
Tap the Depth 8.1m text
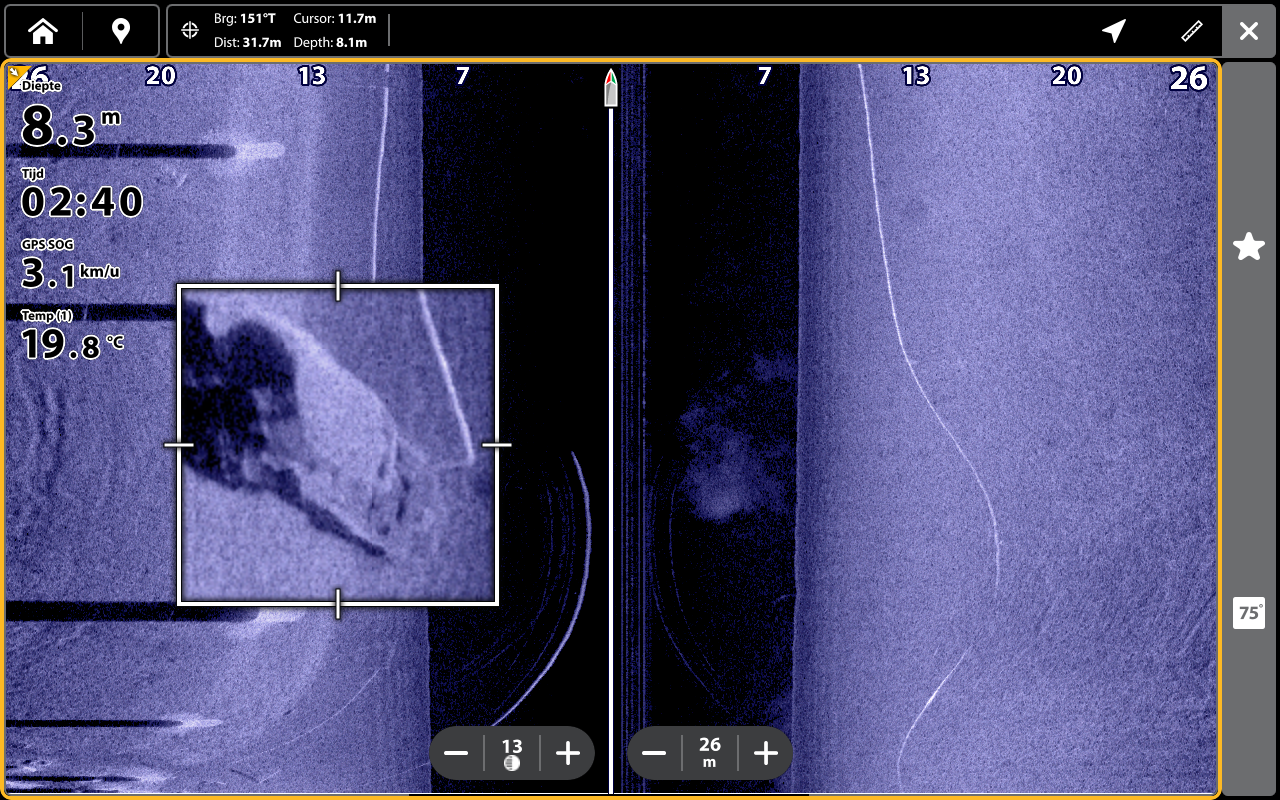pyautogui.click(x=330, y=43)
